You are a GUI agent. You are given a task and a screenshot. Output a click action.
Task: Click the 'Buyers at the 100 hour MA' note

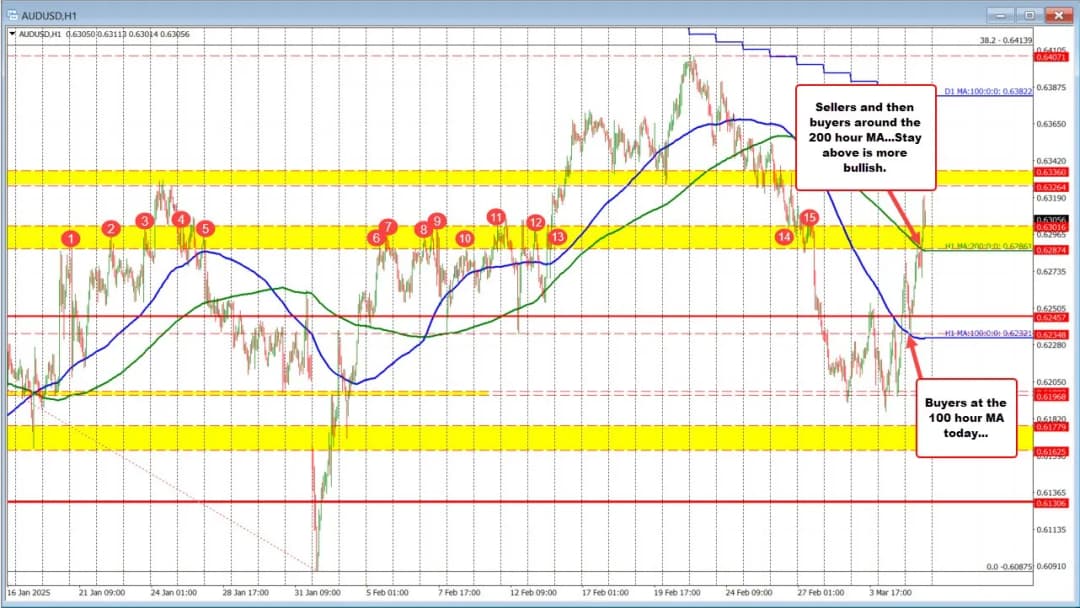tap(966, 417)
